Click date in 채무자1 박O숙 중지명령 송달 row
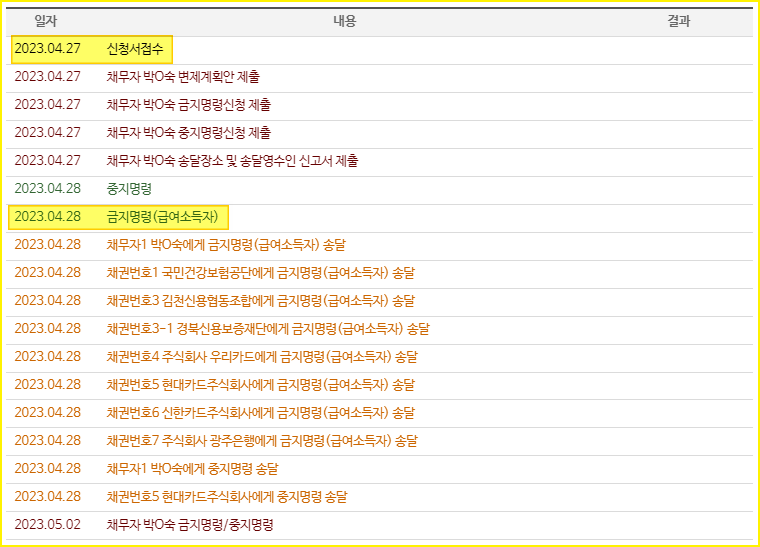 [x=48, y=469]
